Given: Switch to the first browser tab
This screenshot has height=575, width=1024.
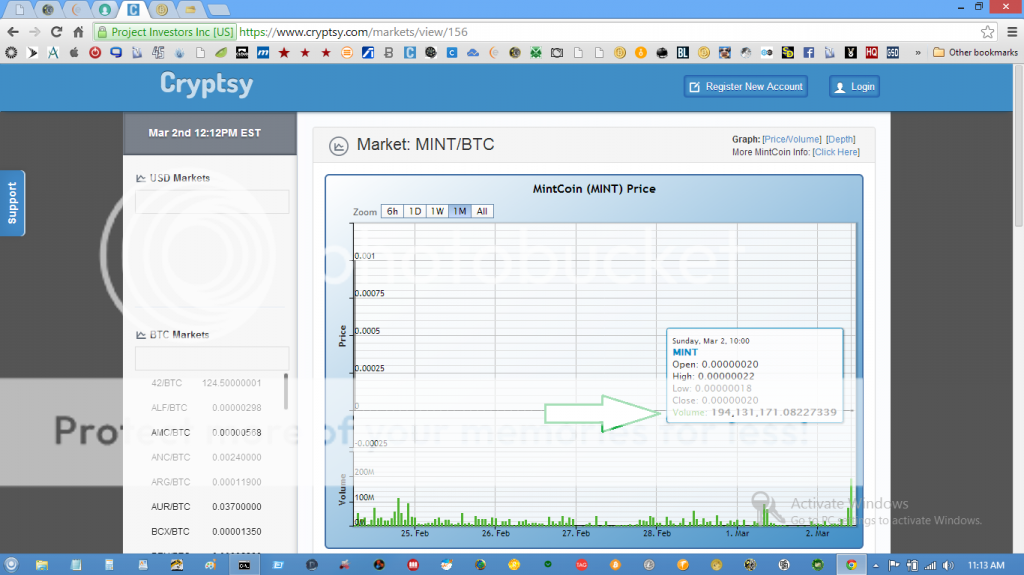Looking at the screenshot, I should point(19,9).
